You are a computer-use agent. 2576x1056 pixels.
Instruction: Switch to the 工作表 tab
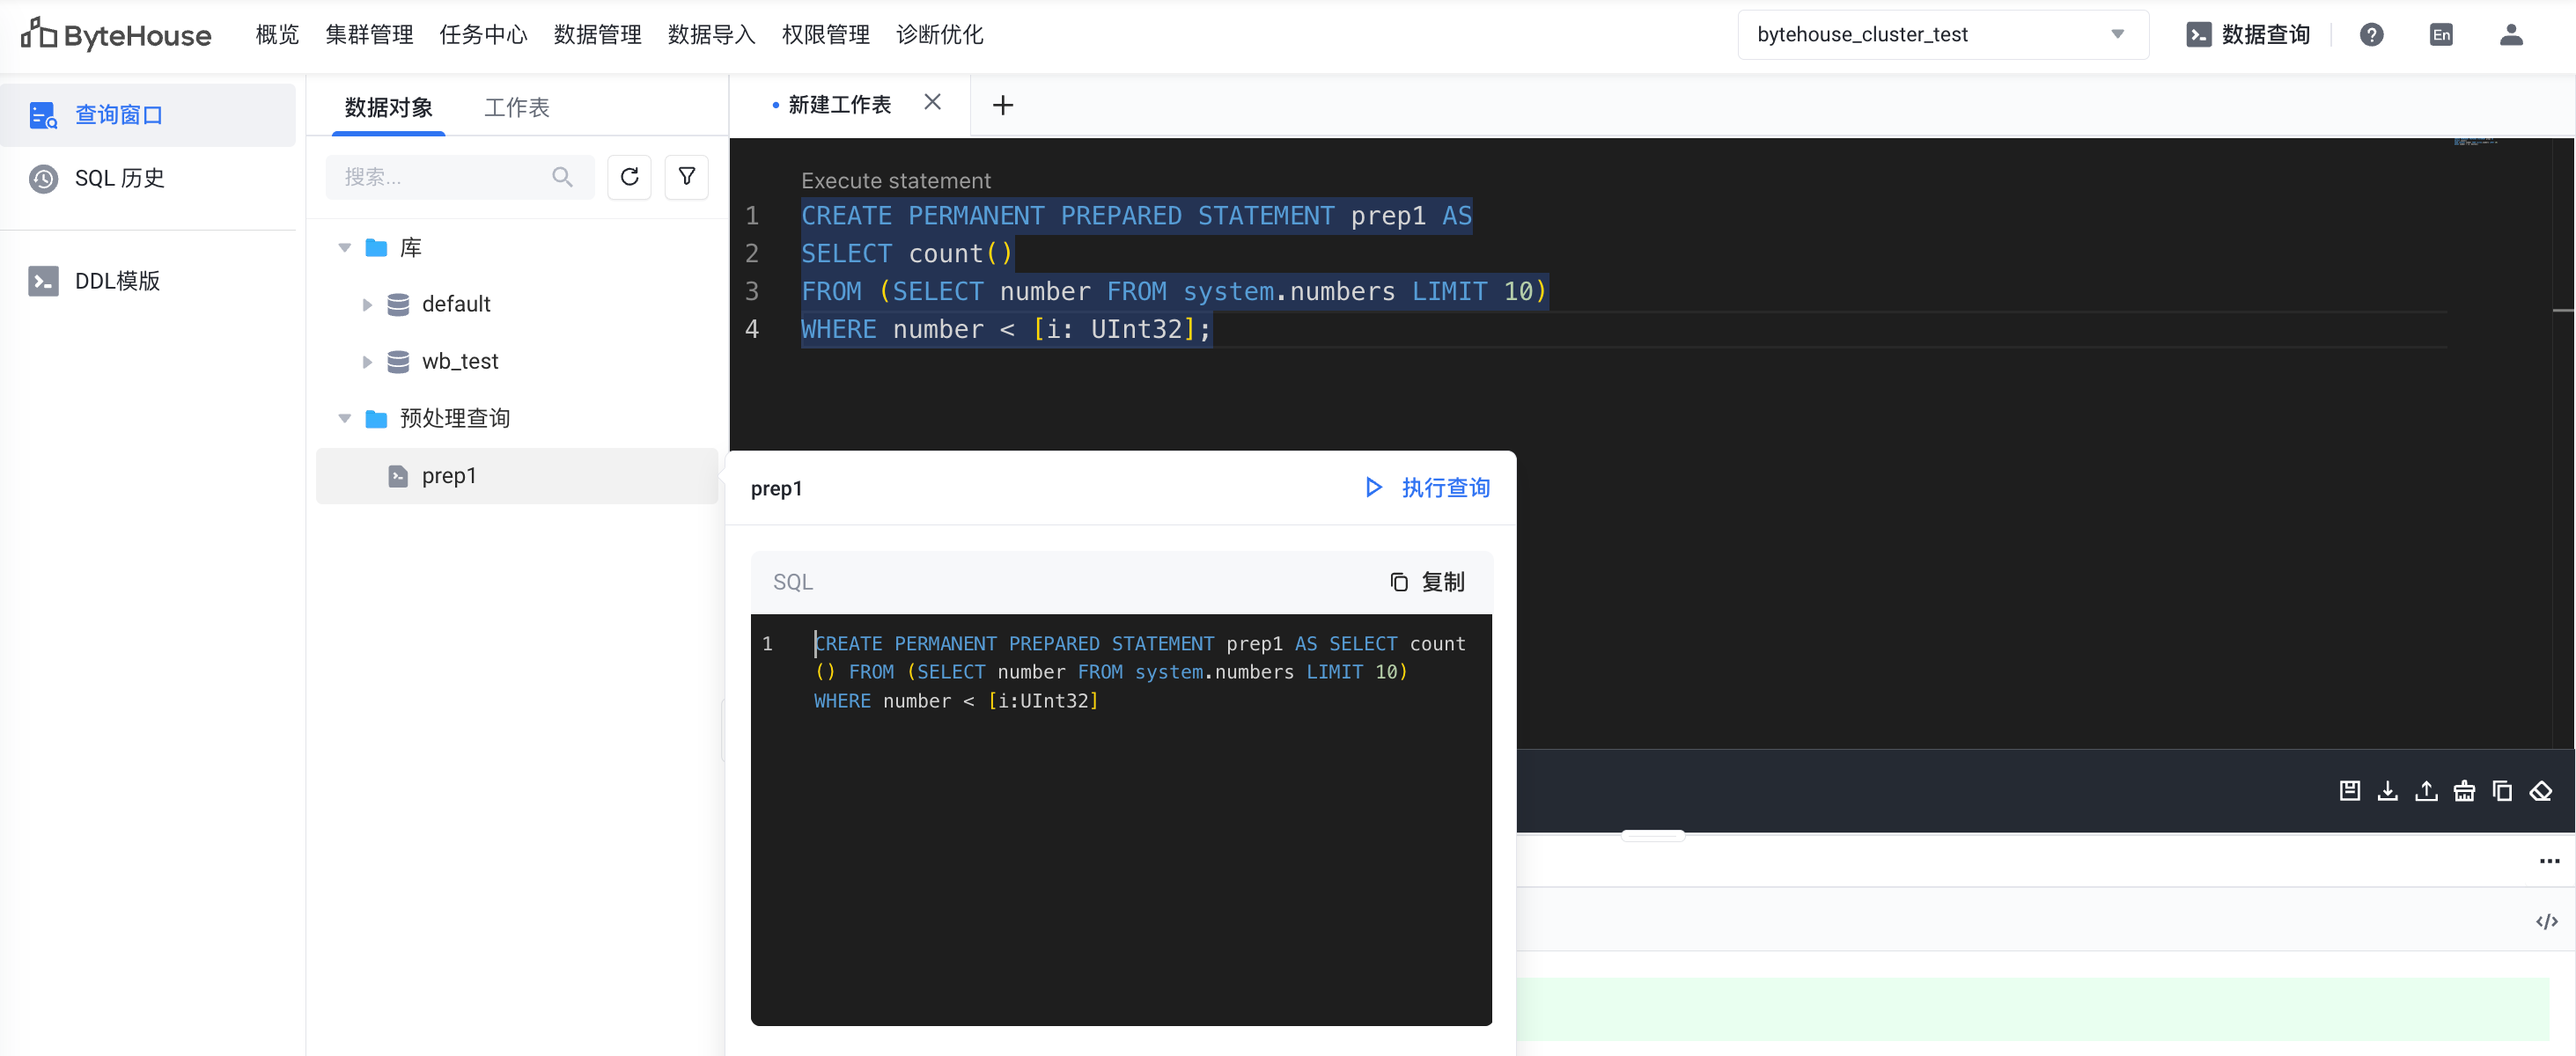pos(516,107)
